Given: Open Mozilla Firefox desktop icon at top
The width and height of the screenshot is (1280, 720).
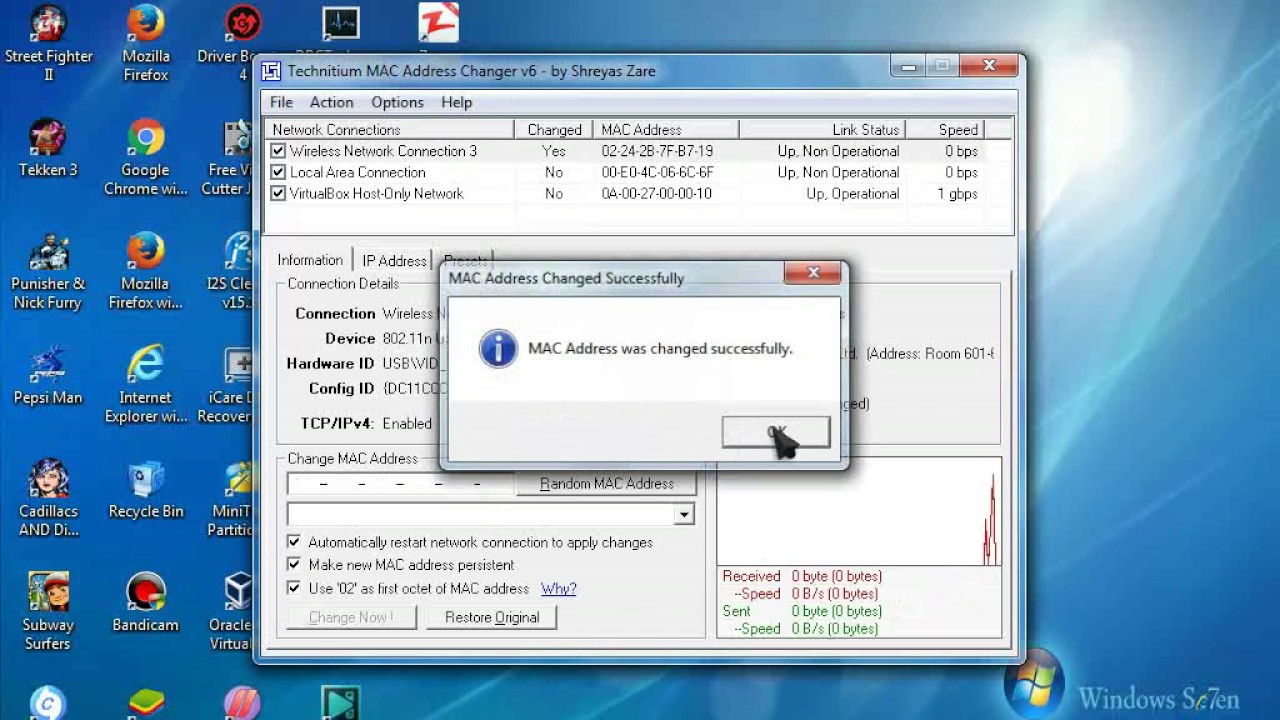Looking at the screenshot, I should (x=146, y=44).
